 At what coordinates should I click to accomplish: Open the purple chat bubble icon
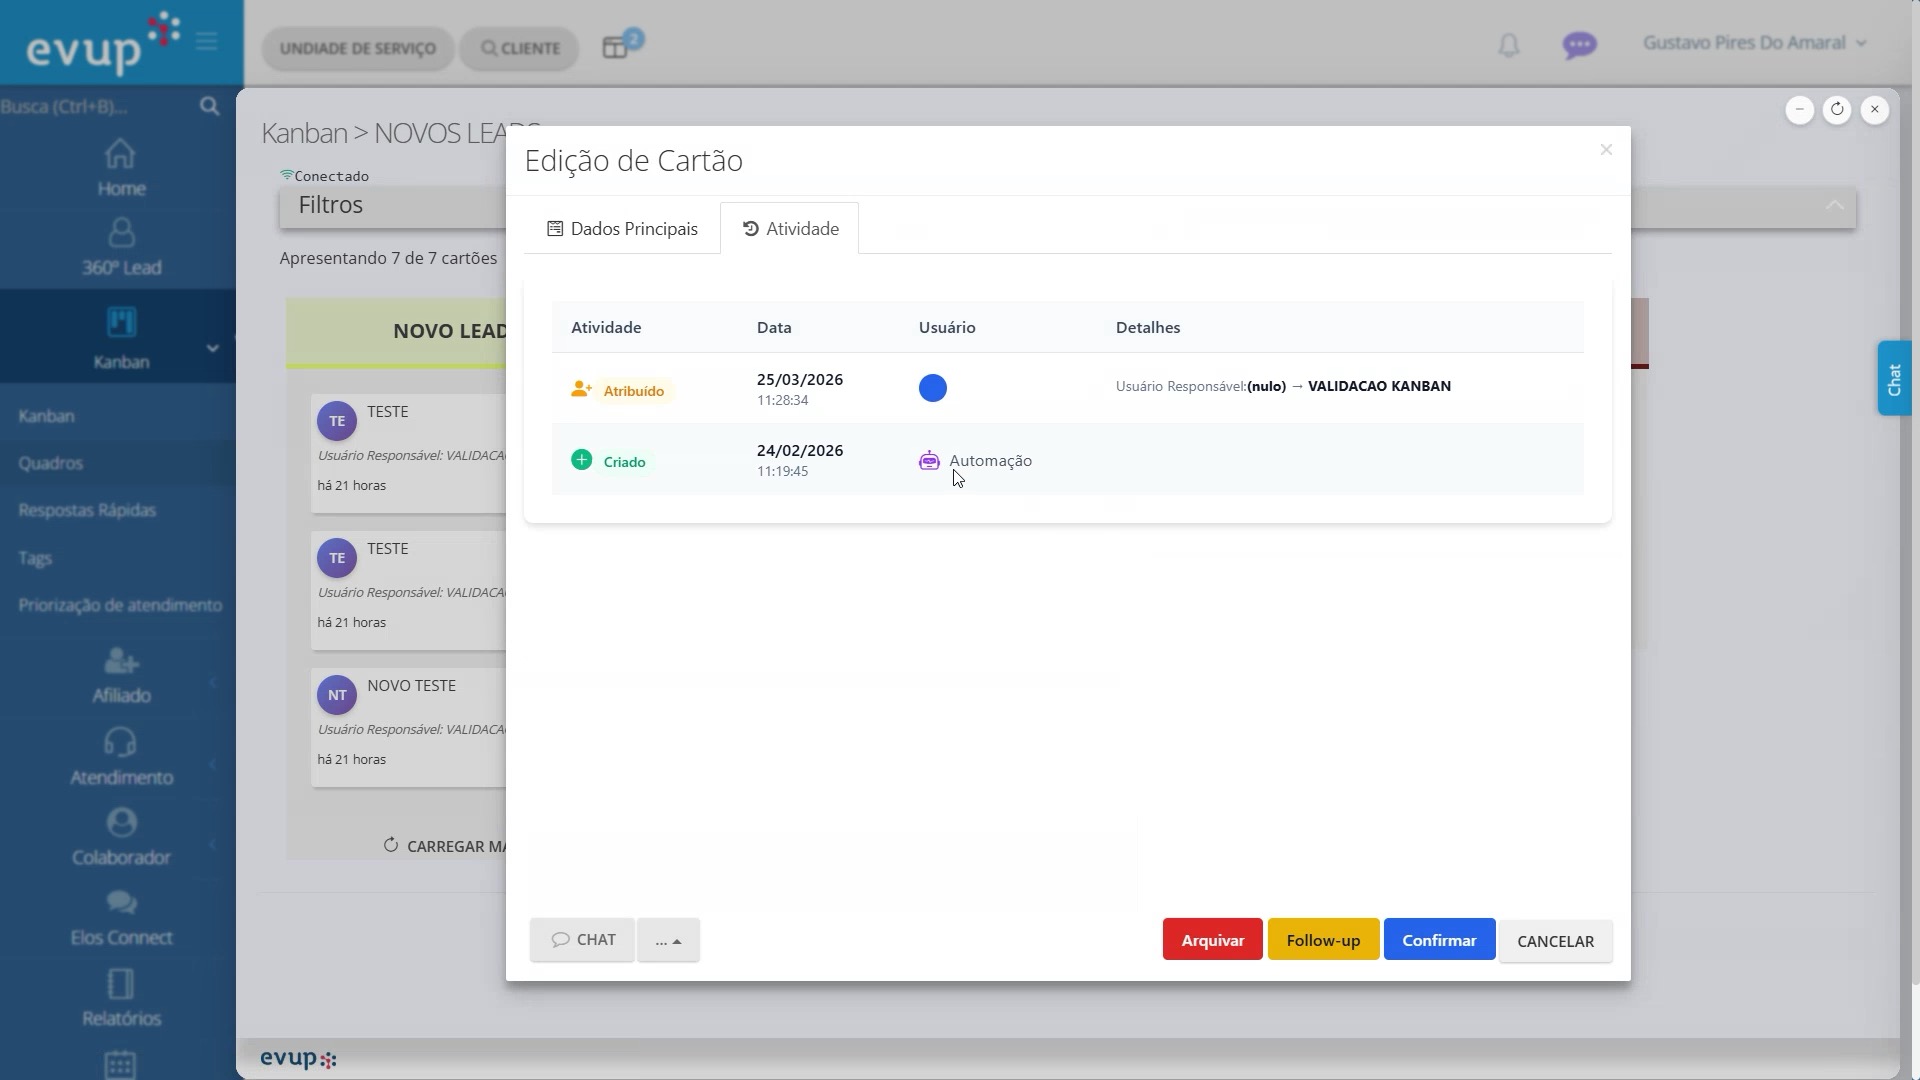1580,45
